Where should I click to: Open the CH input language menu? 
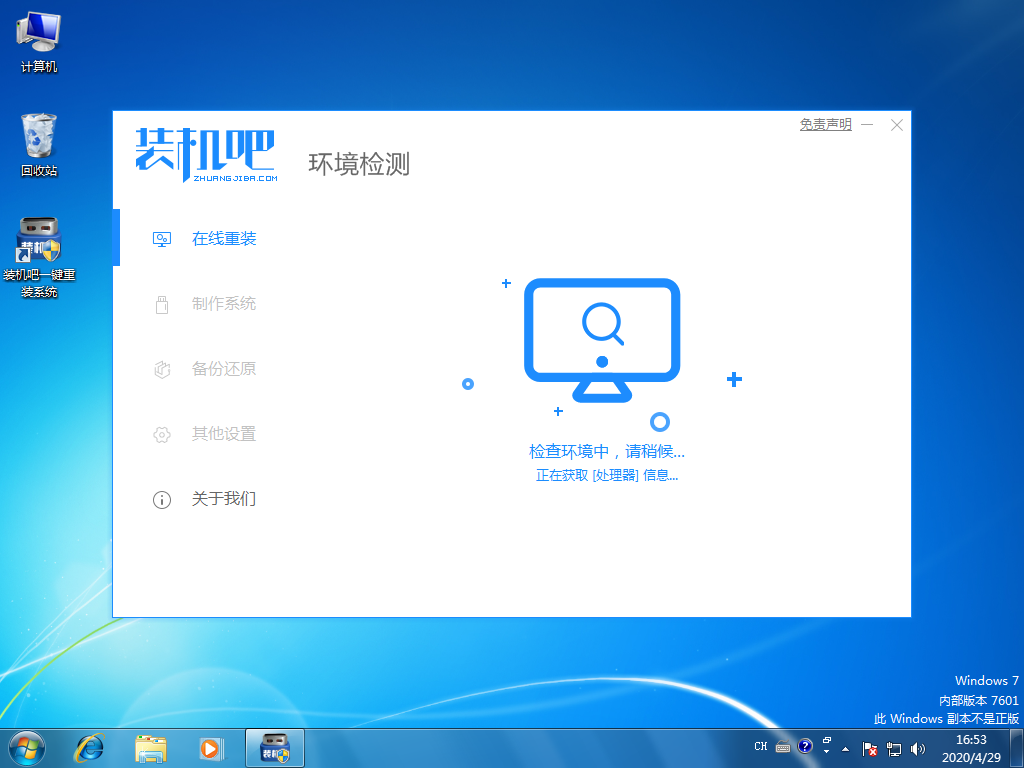tap(761, 747)
